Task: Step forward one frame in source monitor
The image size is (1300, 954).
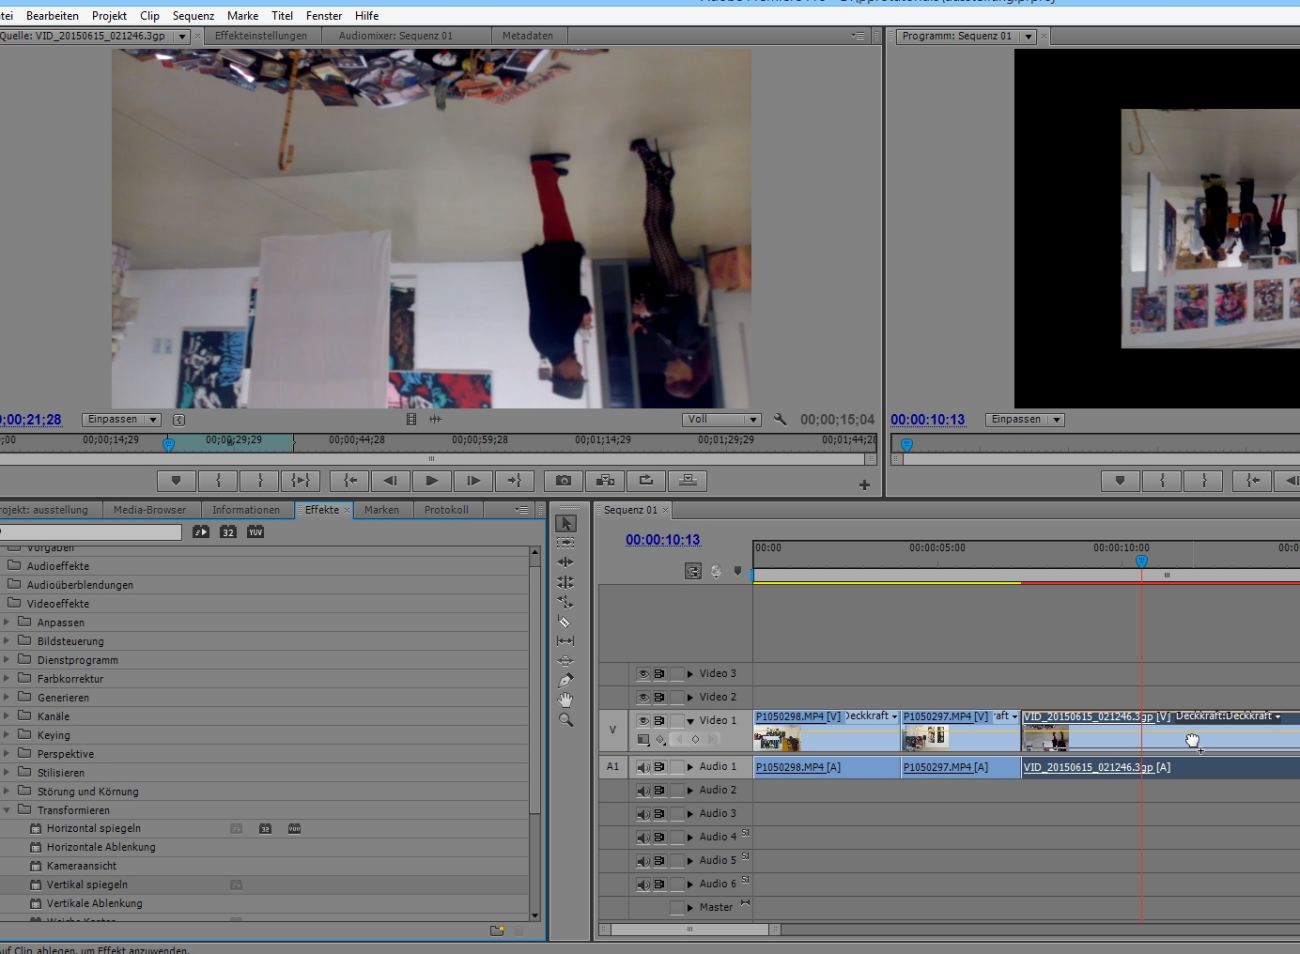Action: coord(473,481)
